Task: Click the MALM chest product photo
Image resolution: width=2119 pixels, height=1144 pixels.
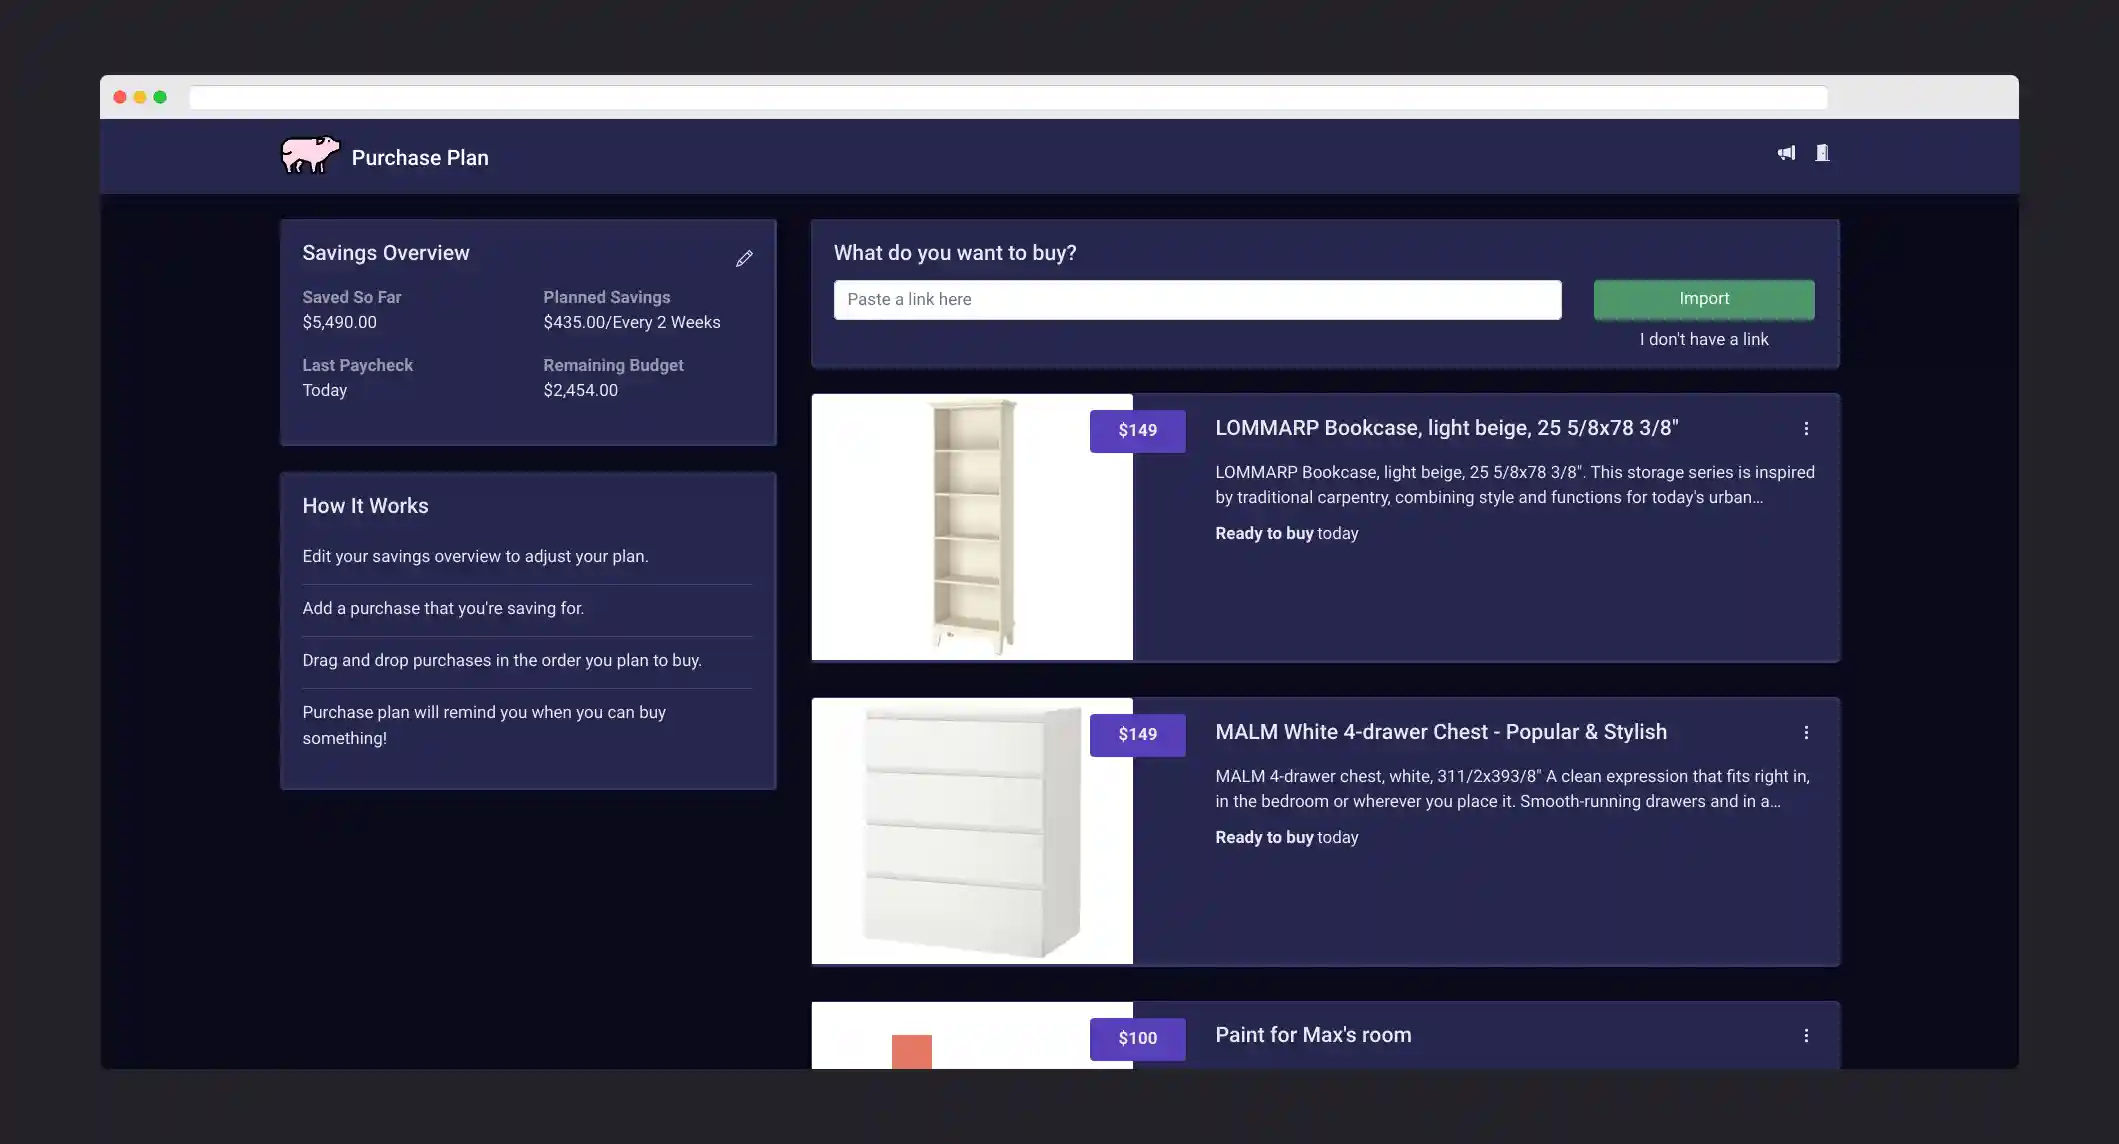Action: [971, 831]
